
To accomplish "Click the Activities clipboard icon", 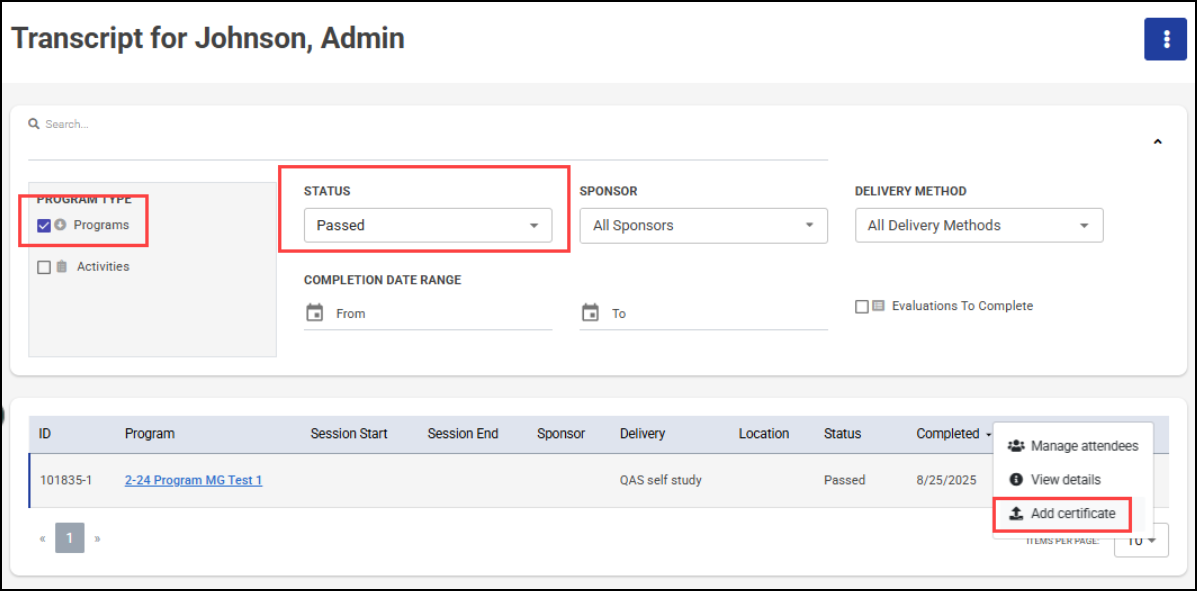I will (62, 267).
